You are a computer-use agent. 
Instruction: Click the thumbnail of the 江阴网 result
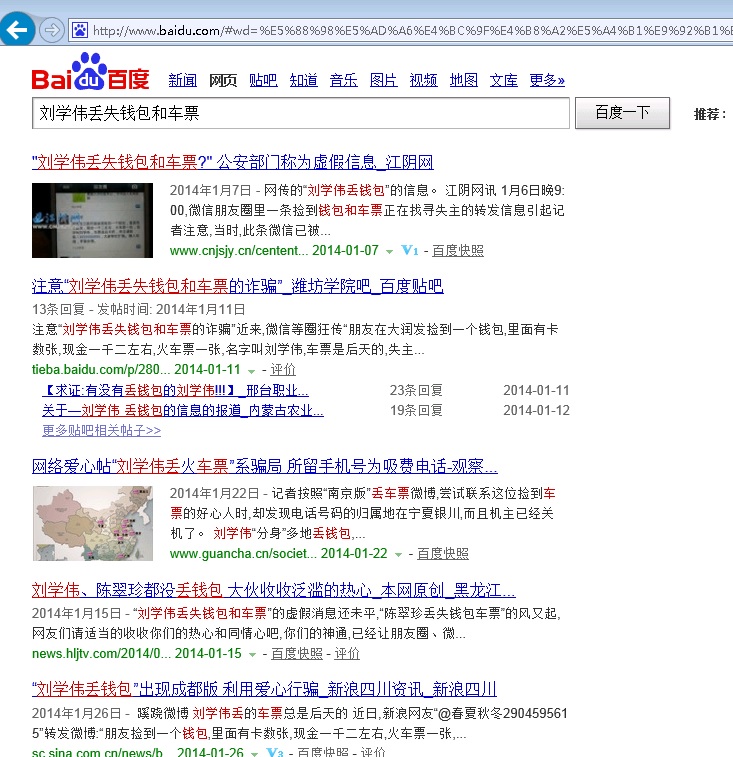(92, 220)
